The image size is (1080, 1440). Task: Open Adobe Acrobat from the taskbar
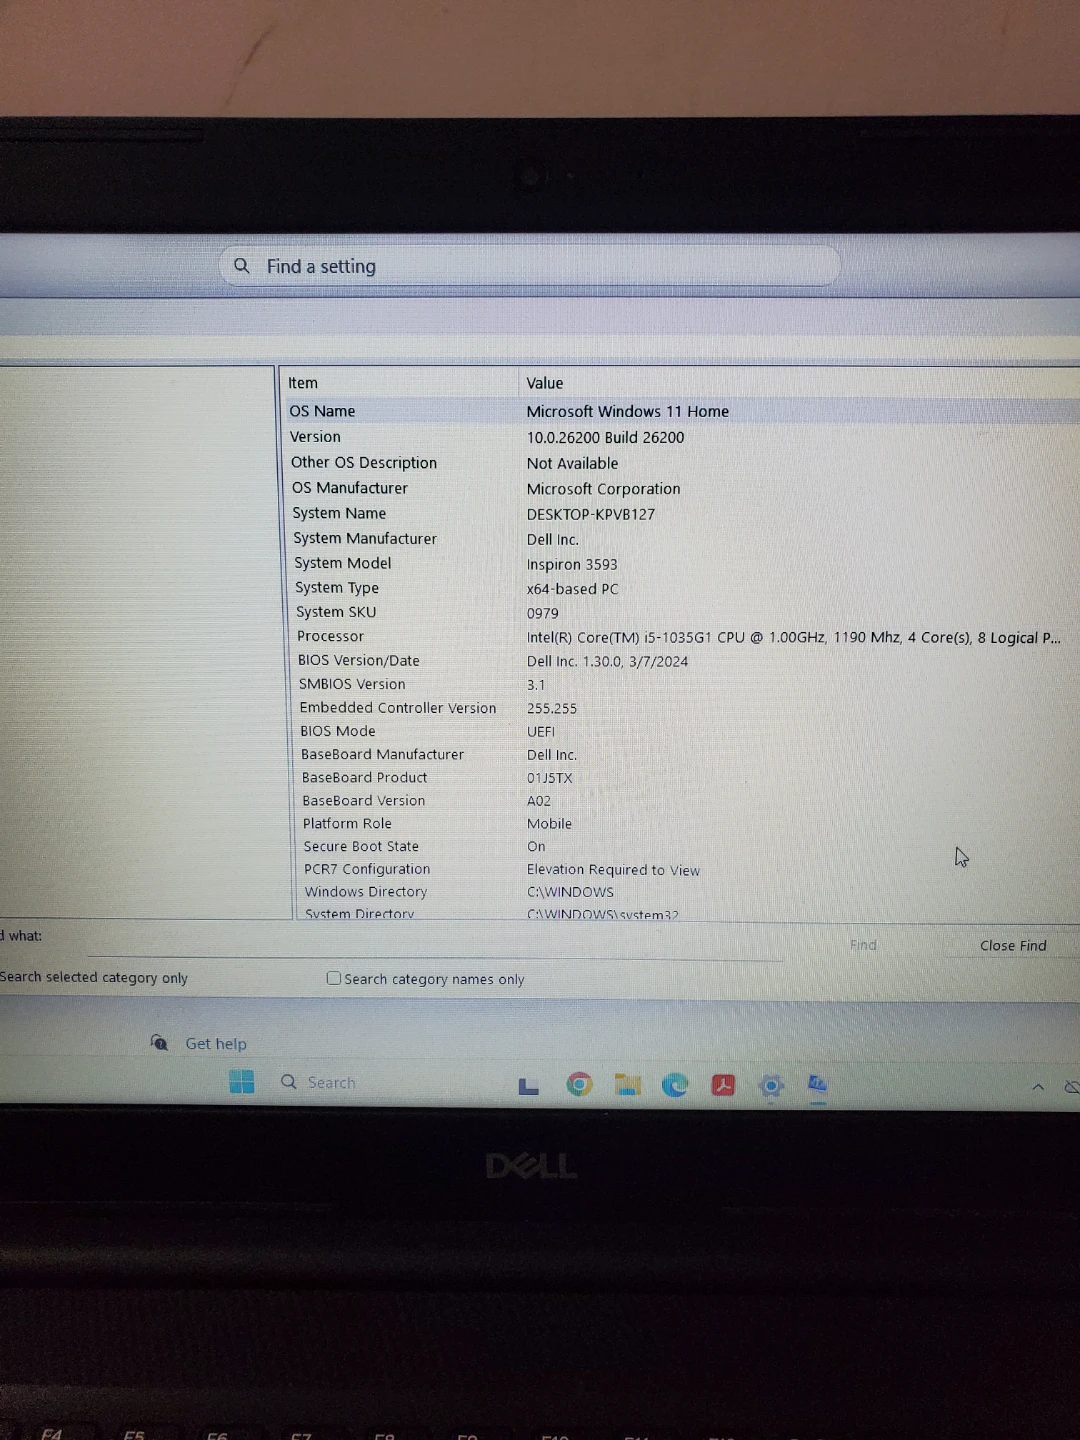pyautogui.click(x=723, y=1085)
